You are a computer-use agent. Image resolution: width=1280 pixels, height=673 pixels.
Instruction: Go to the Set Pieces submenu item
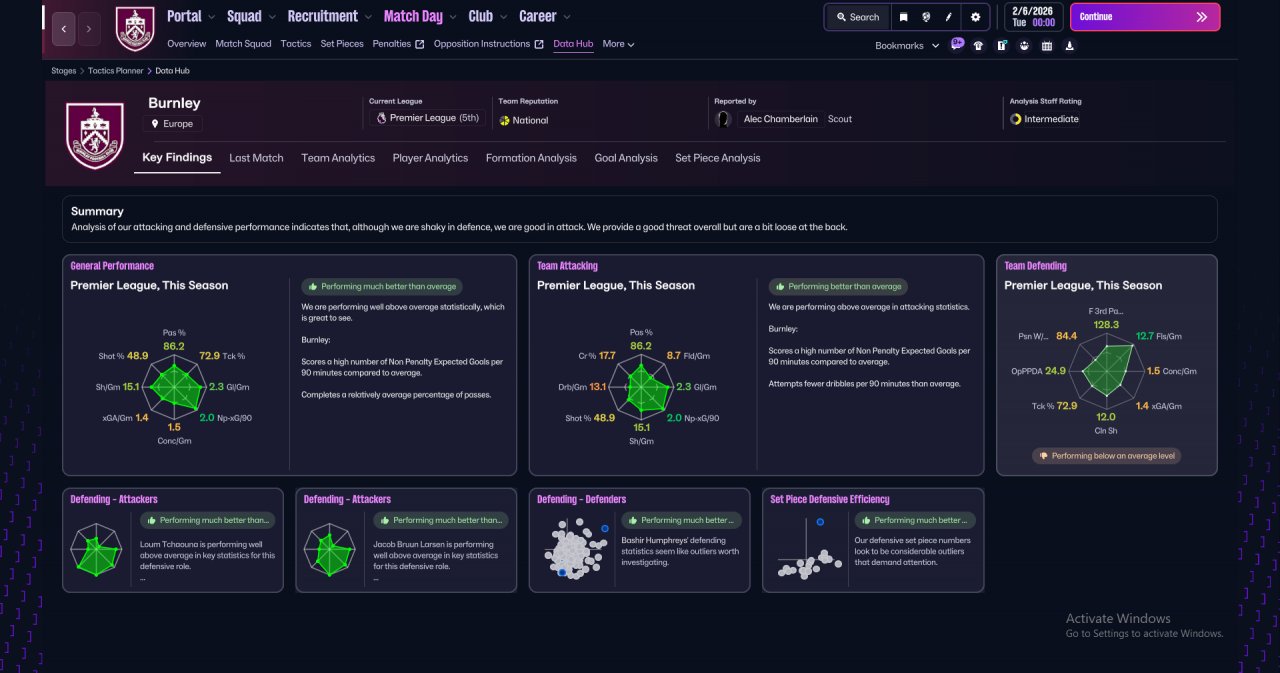click(342, 44)
